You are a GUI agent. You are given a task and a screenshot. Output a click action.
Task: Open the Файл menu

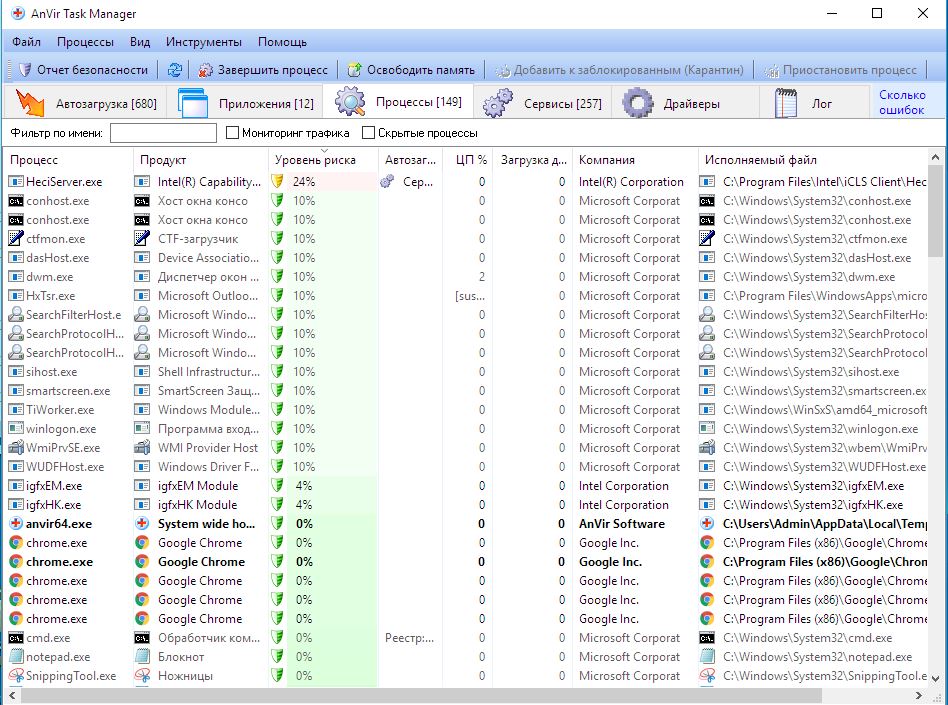27,42
